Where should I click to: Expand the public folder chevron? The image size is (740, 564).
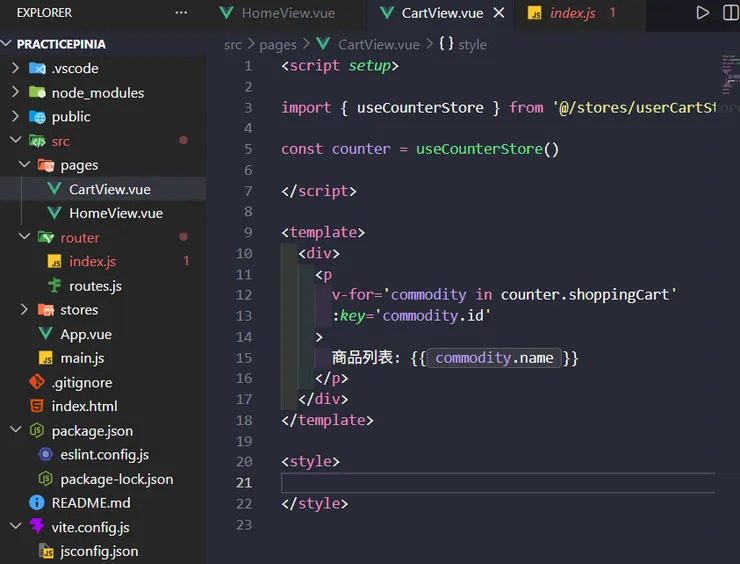15,117
